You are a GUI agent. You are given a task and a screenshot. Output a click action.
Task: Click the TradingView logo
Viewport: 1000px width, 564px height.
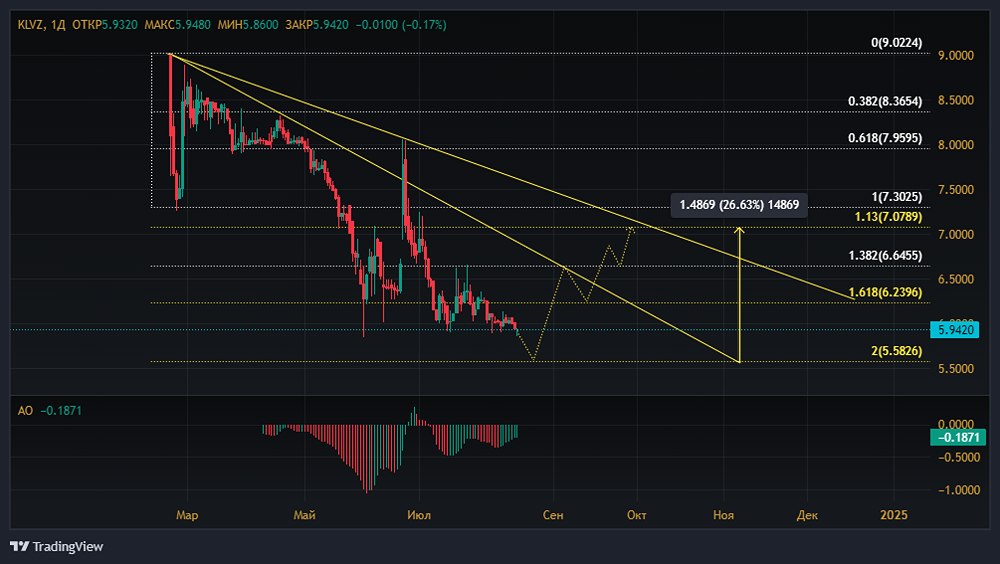tap(57, 546)
